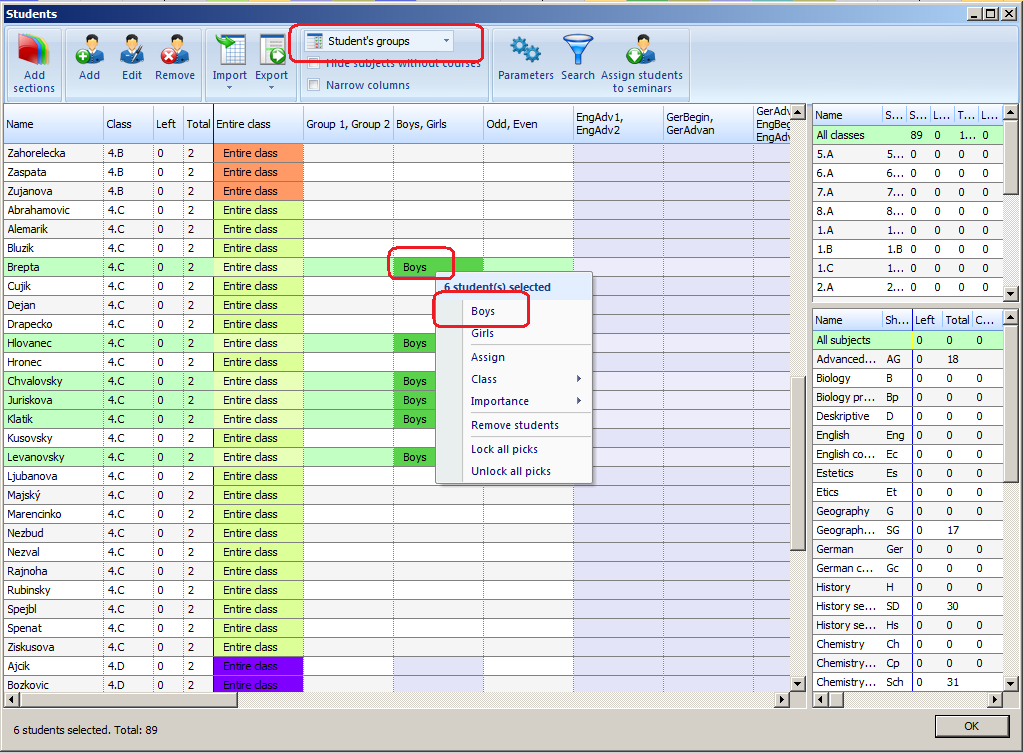Click Assign students to seminars icon
Screen dimensions: 1023x753
point(641,50)
